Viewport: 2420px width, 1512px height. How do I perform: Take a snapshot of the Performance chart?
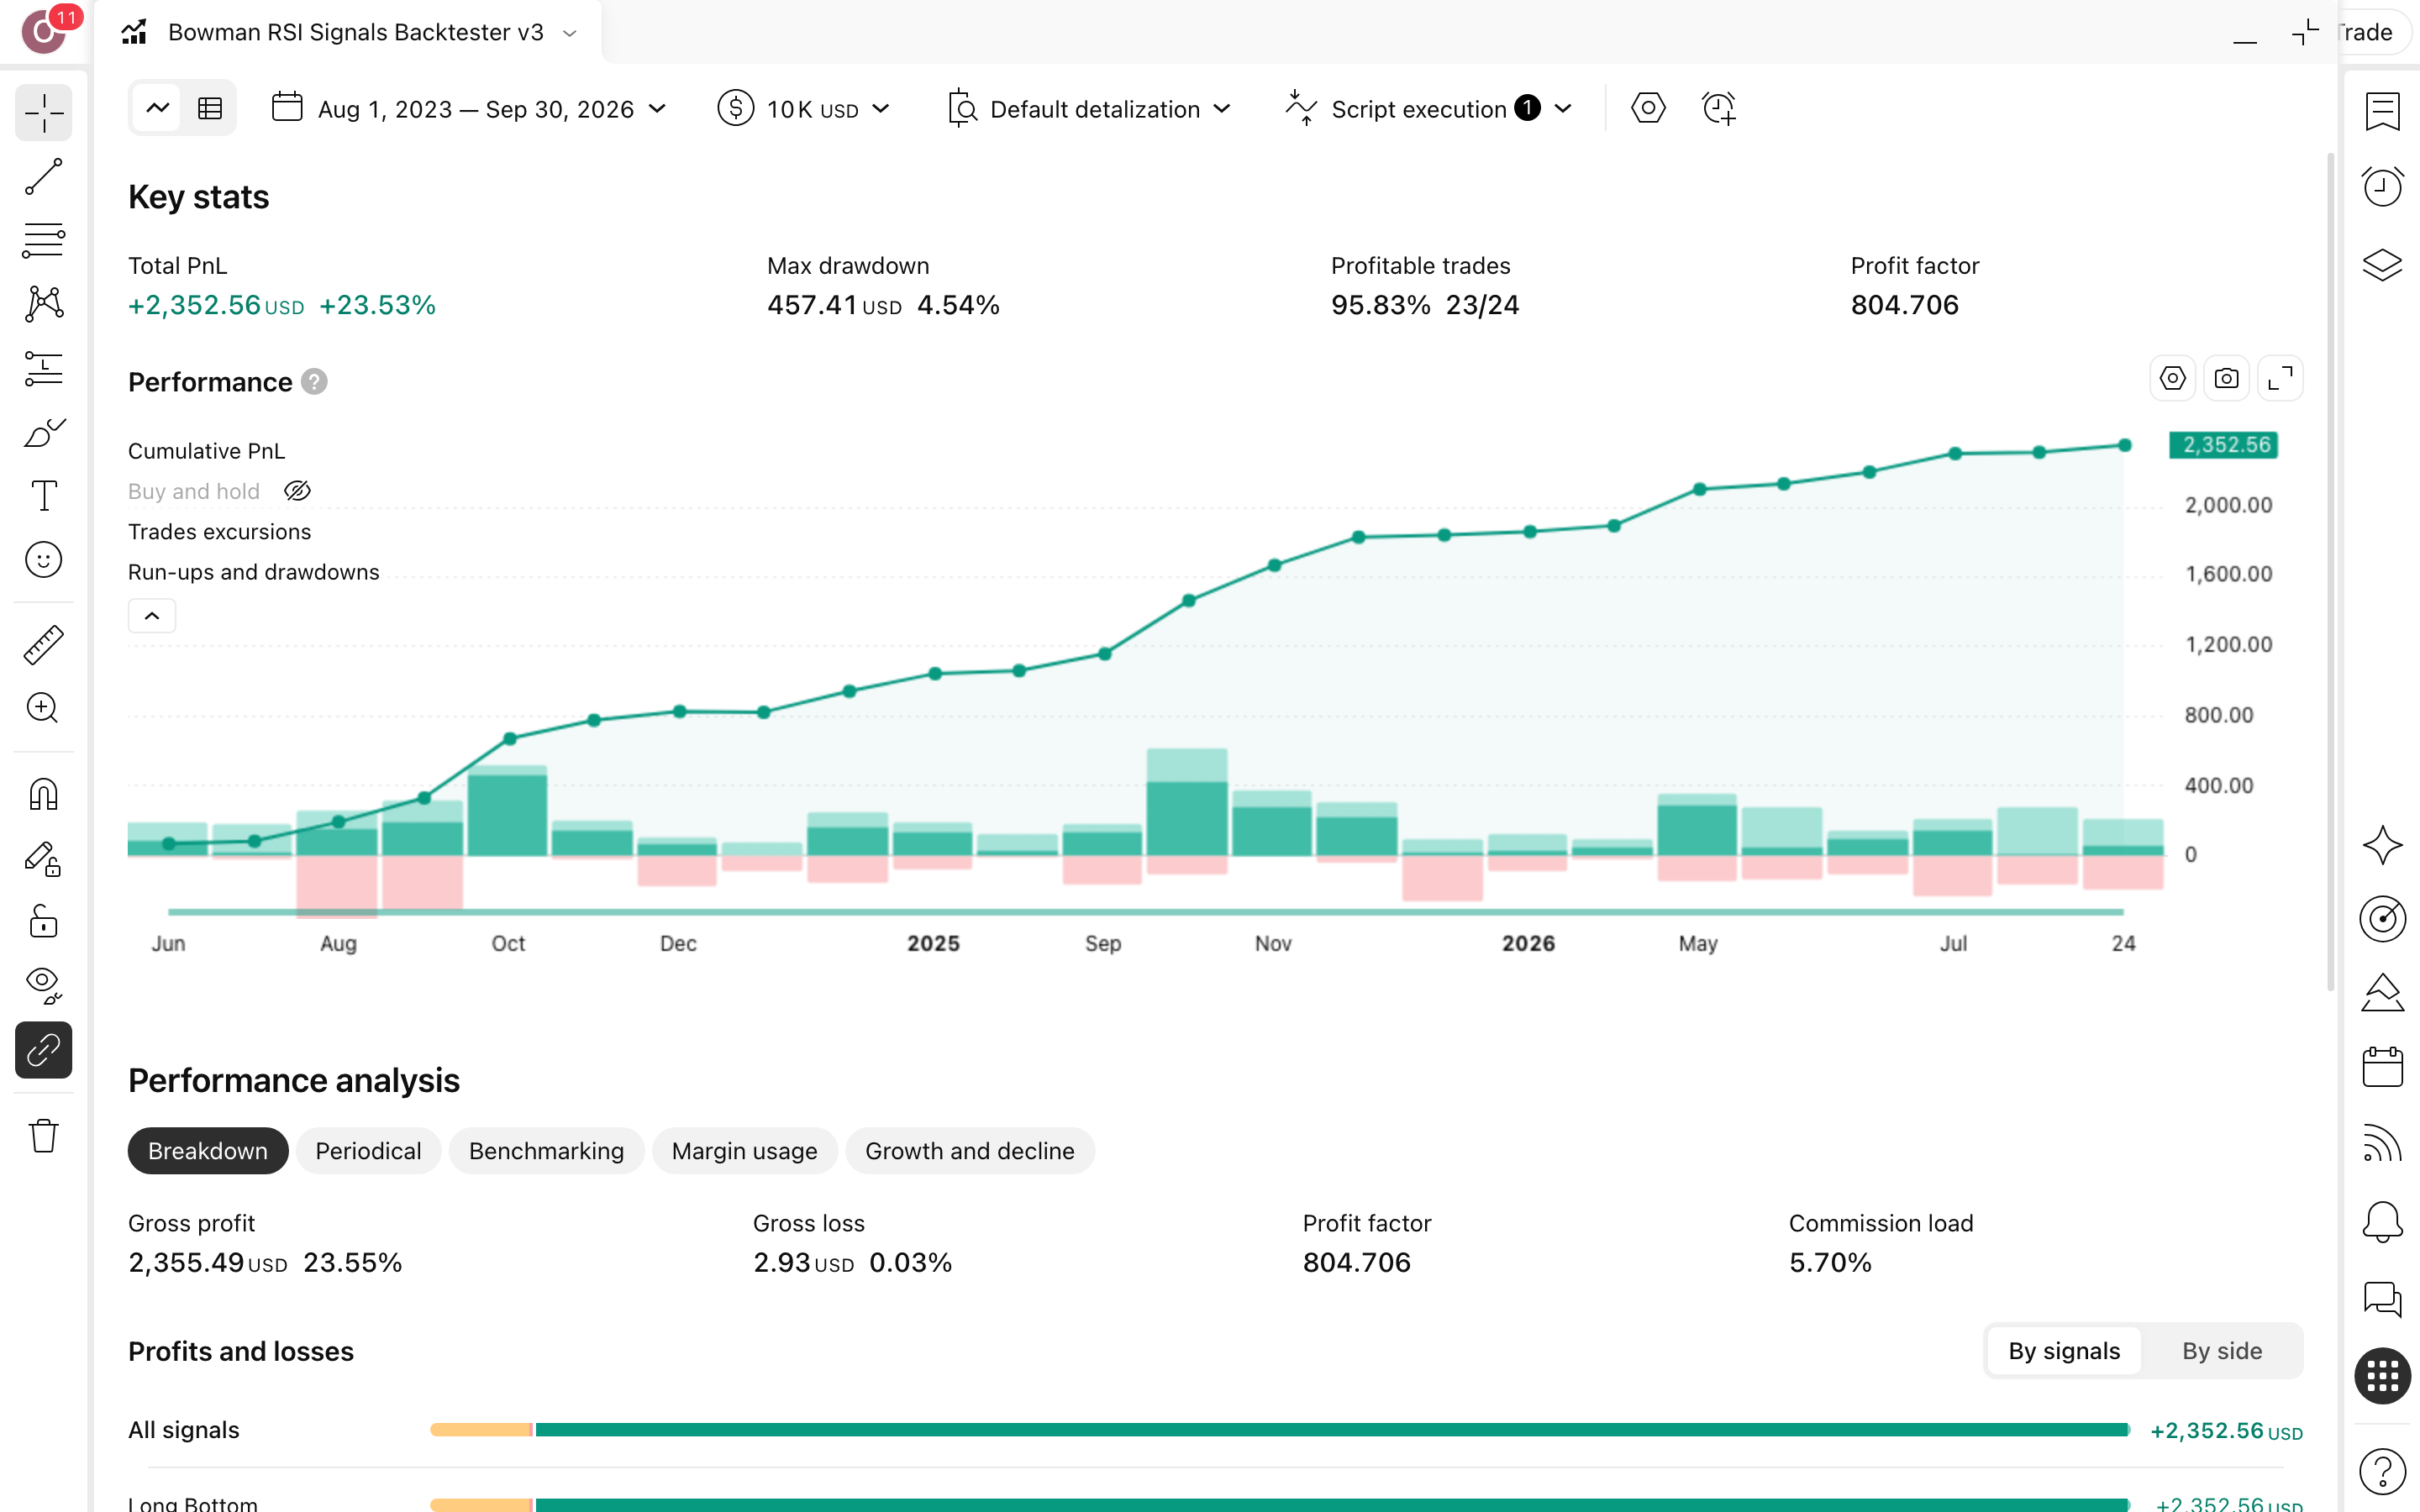tap(2226, 379)
